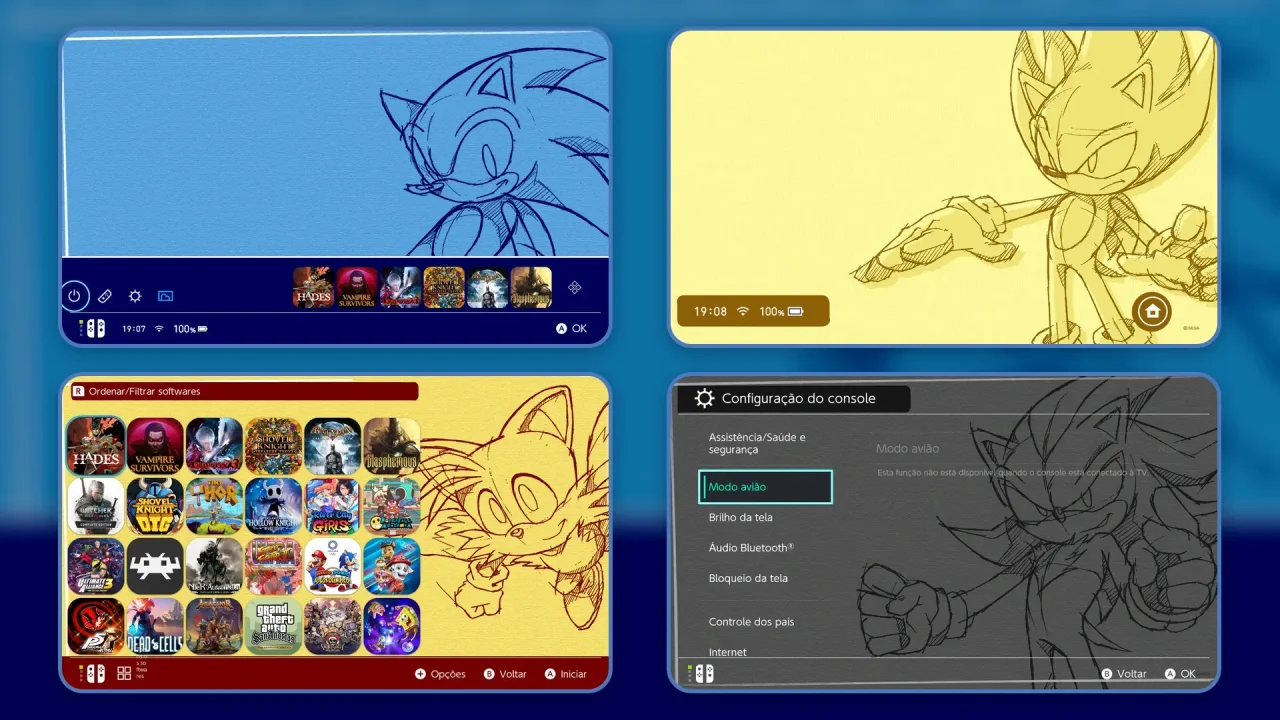1280x720 pixels.
Task: Click Opções in the red library footer
Action: (x=441, y=674)
